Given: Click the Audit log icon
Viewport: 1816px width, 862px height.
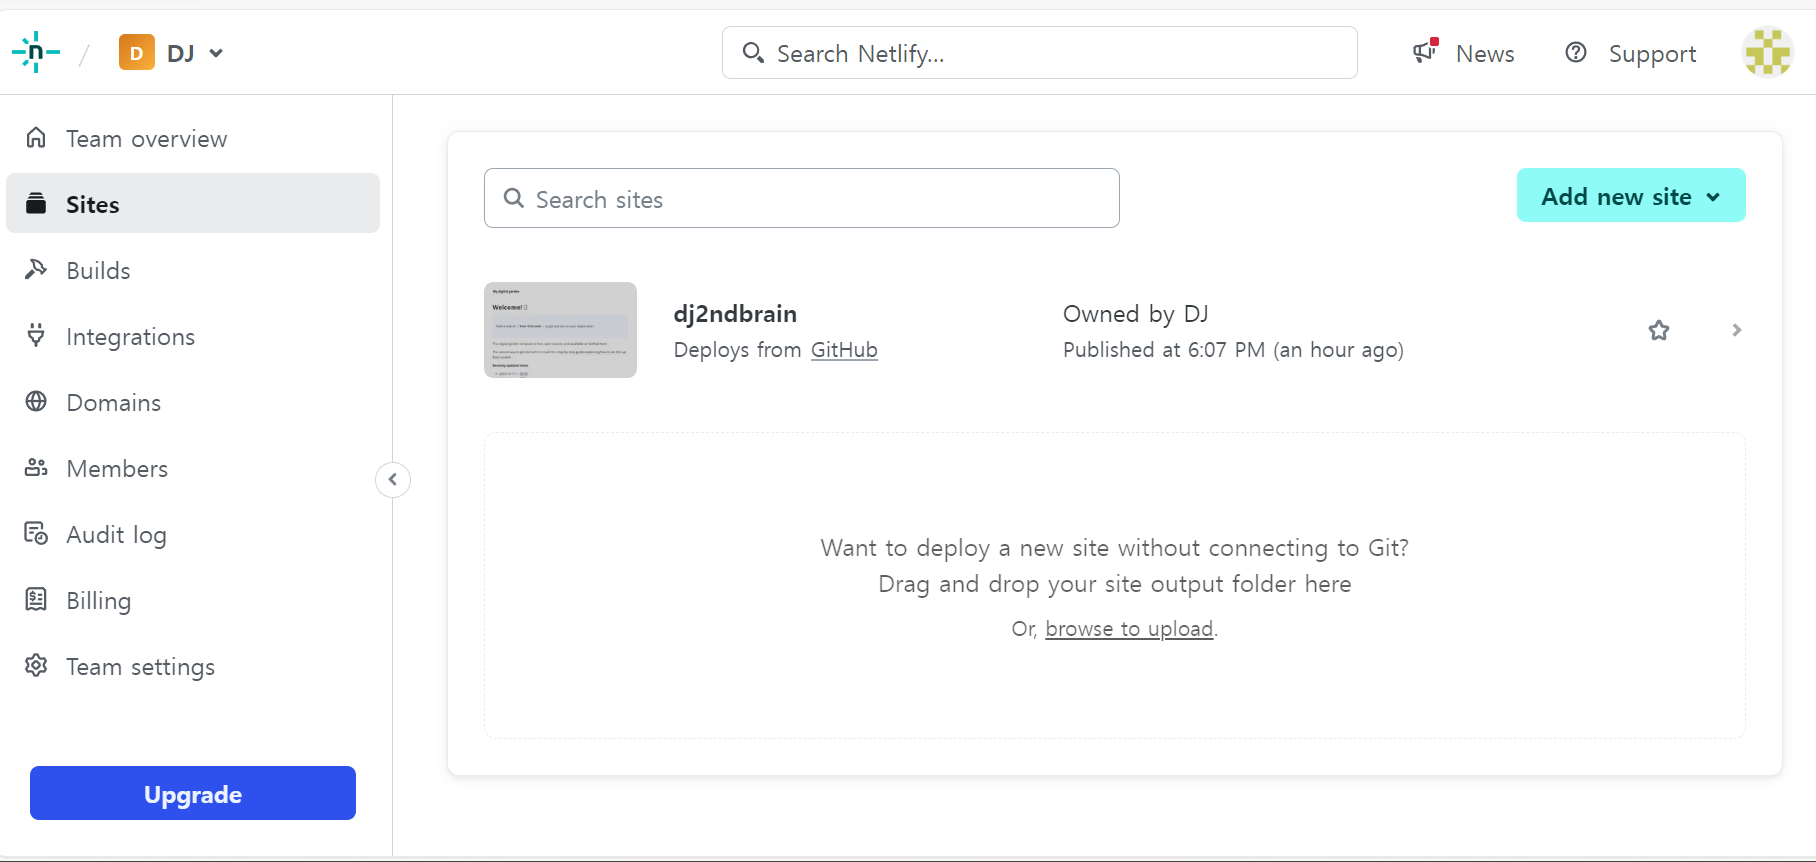Looking at the screenshot, I should tap(36, 533).
